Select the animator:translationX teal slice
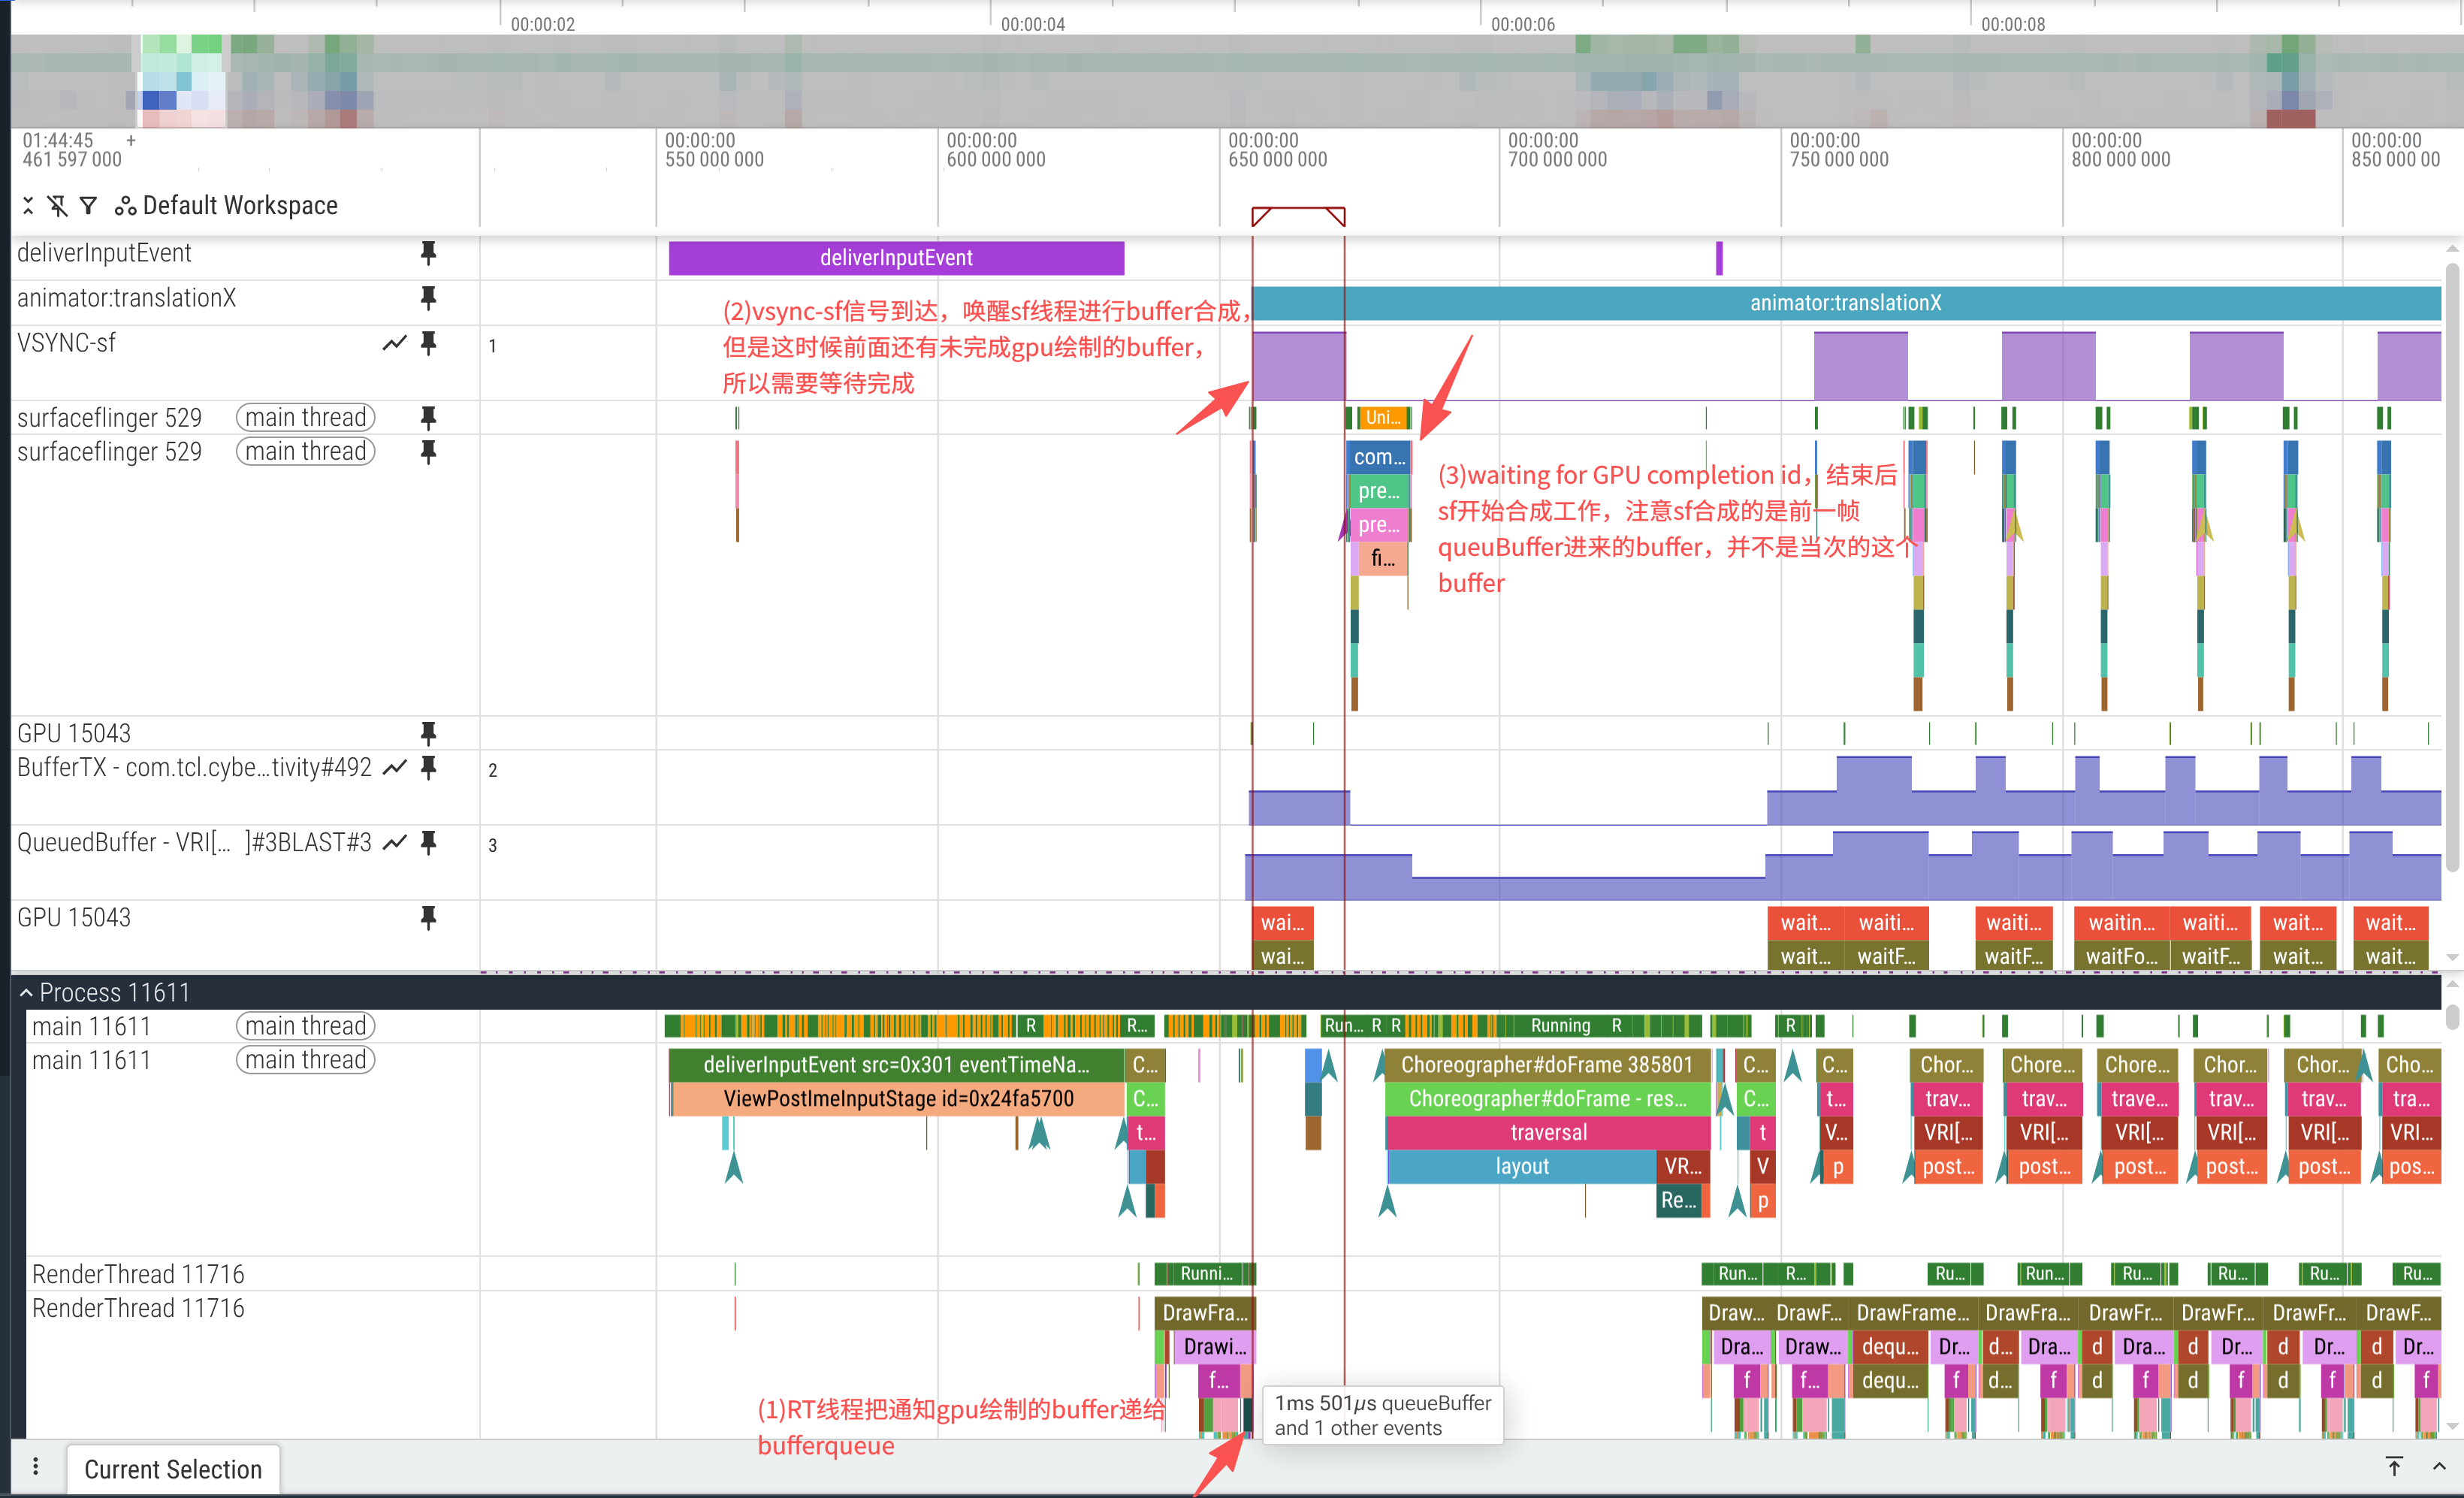This screenshot has width=2464, height=1498. coord(1844,303)
